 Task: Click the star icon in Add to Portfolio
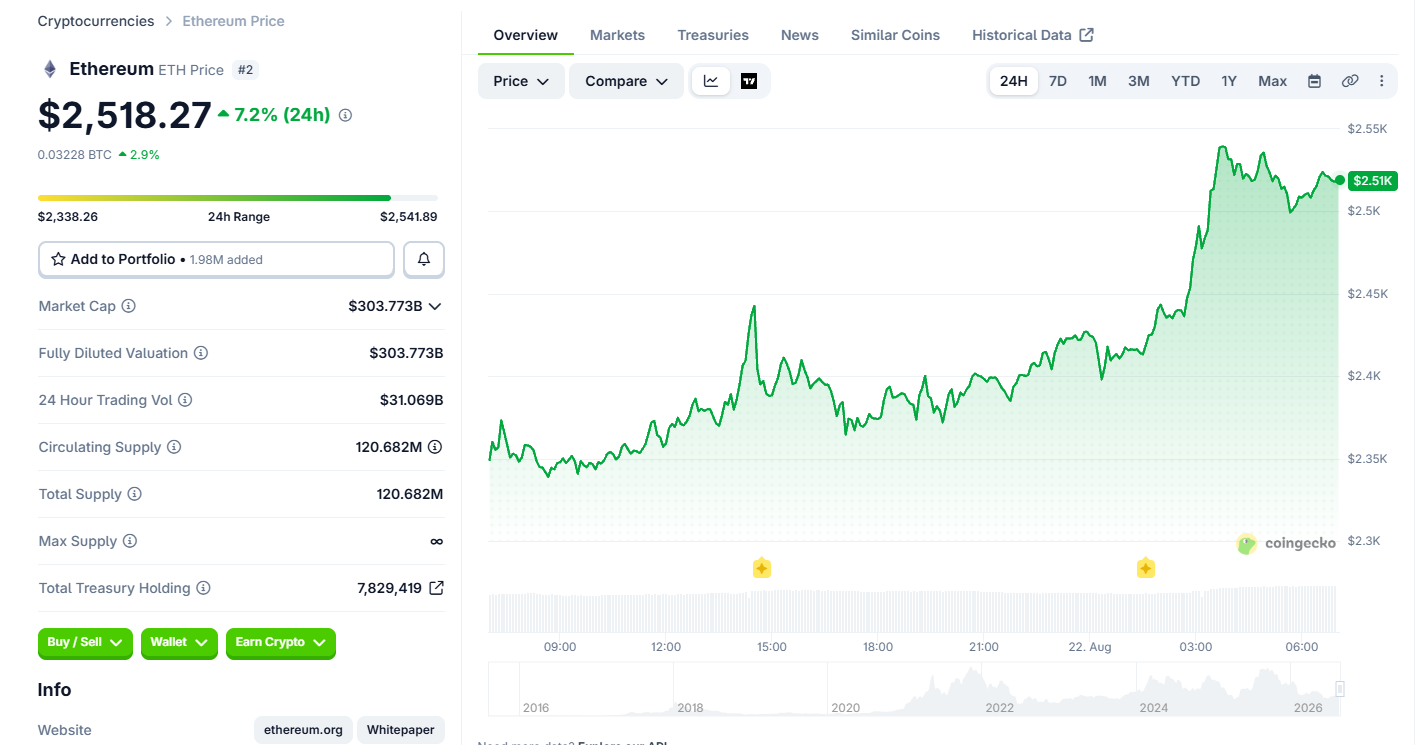(x=59, y=259)
